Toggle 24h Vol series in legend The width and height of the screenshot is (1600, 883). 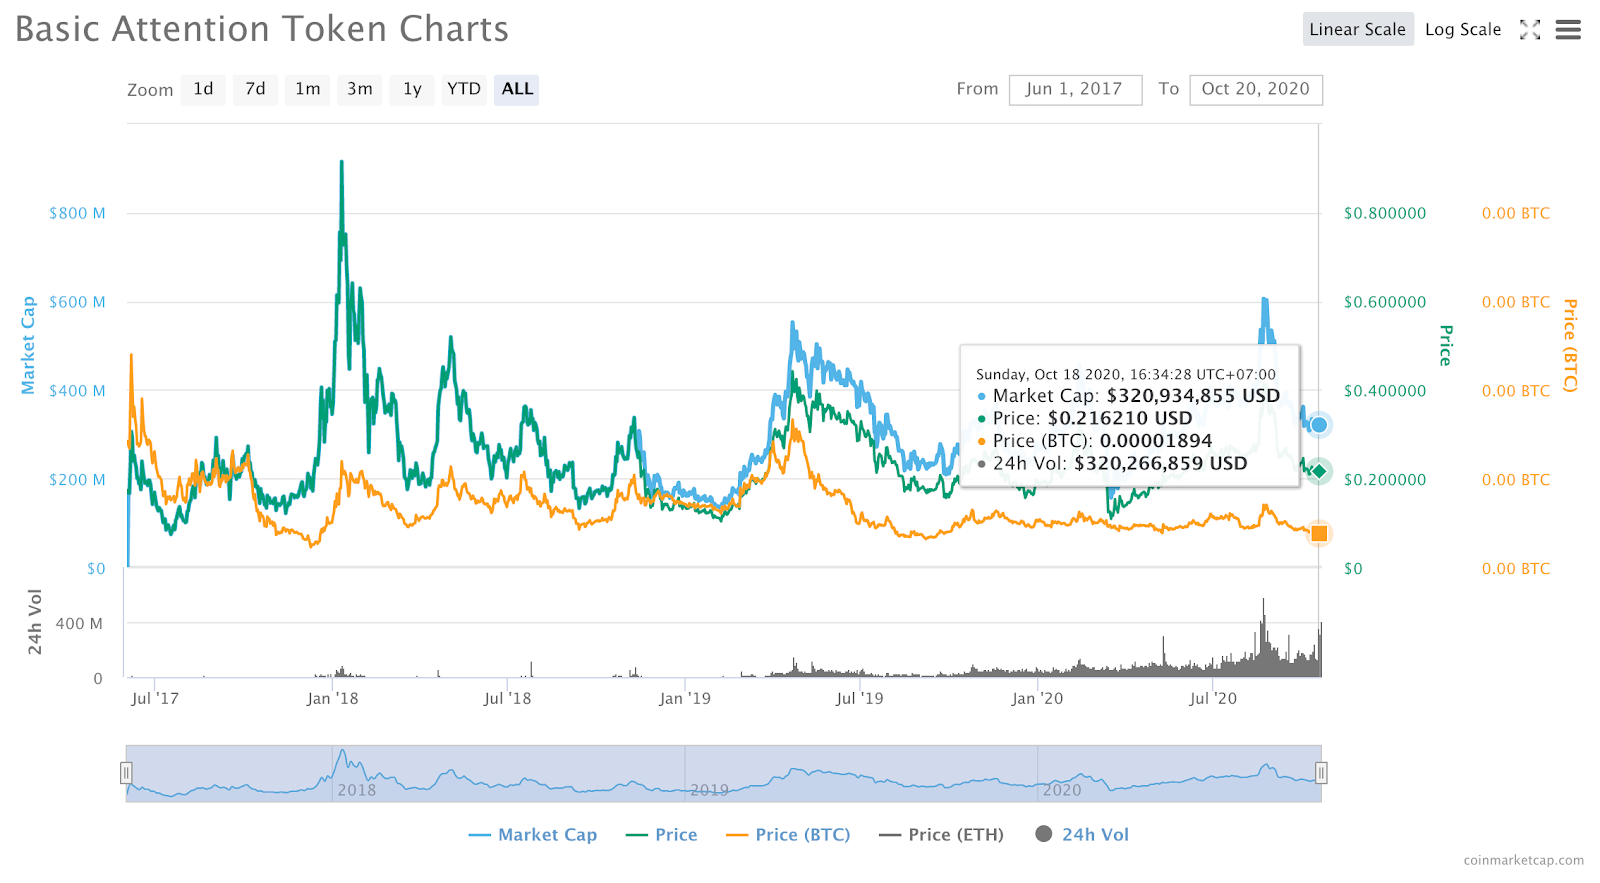(1083, 835)
